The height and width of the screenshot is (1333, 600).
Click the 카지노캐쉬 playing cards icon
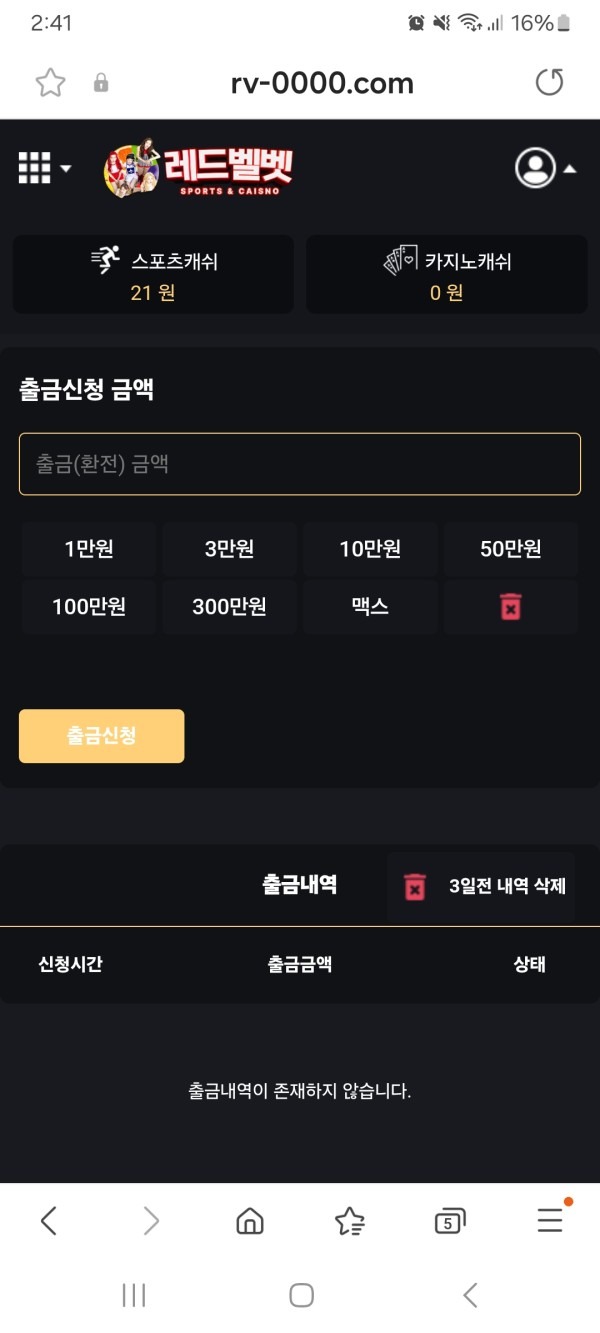[399, 257]
